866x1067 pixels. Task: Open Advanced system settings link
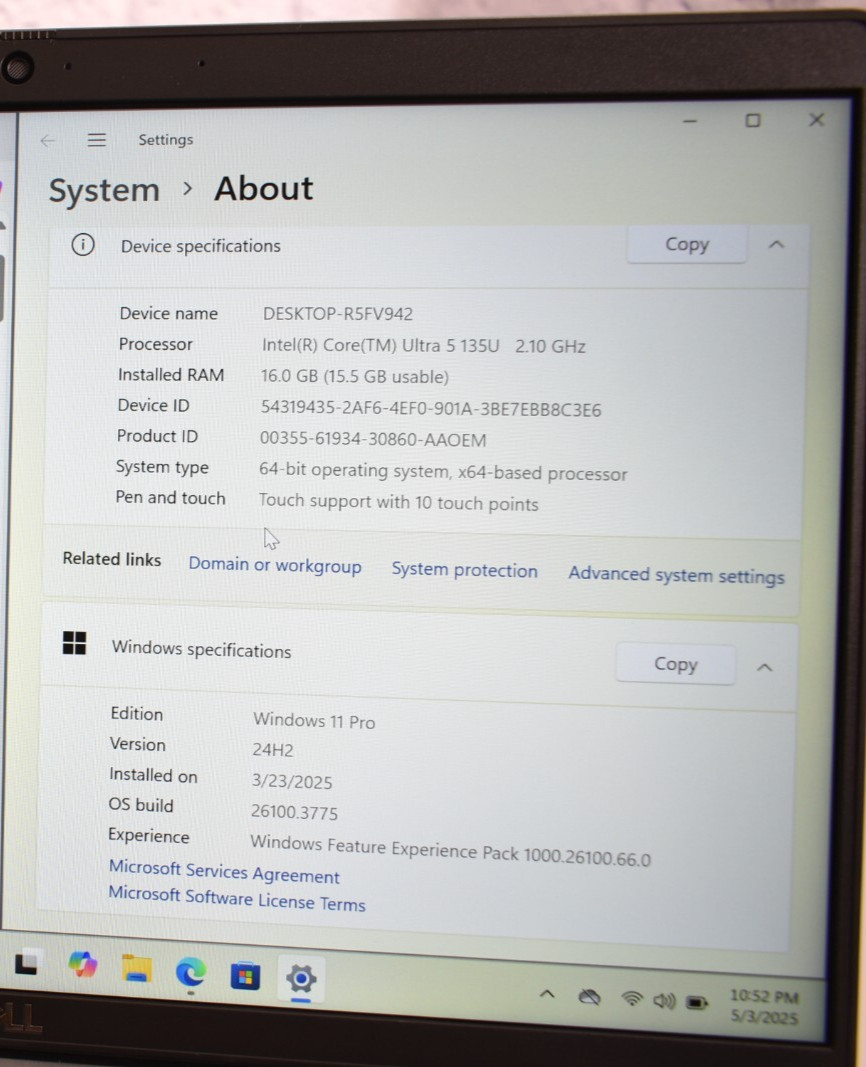click(676, 576)
